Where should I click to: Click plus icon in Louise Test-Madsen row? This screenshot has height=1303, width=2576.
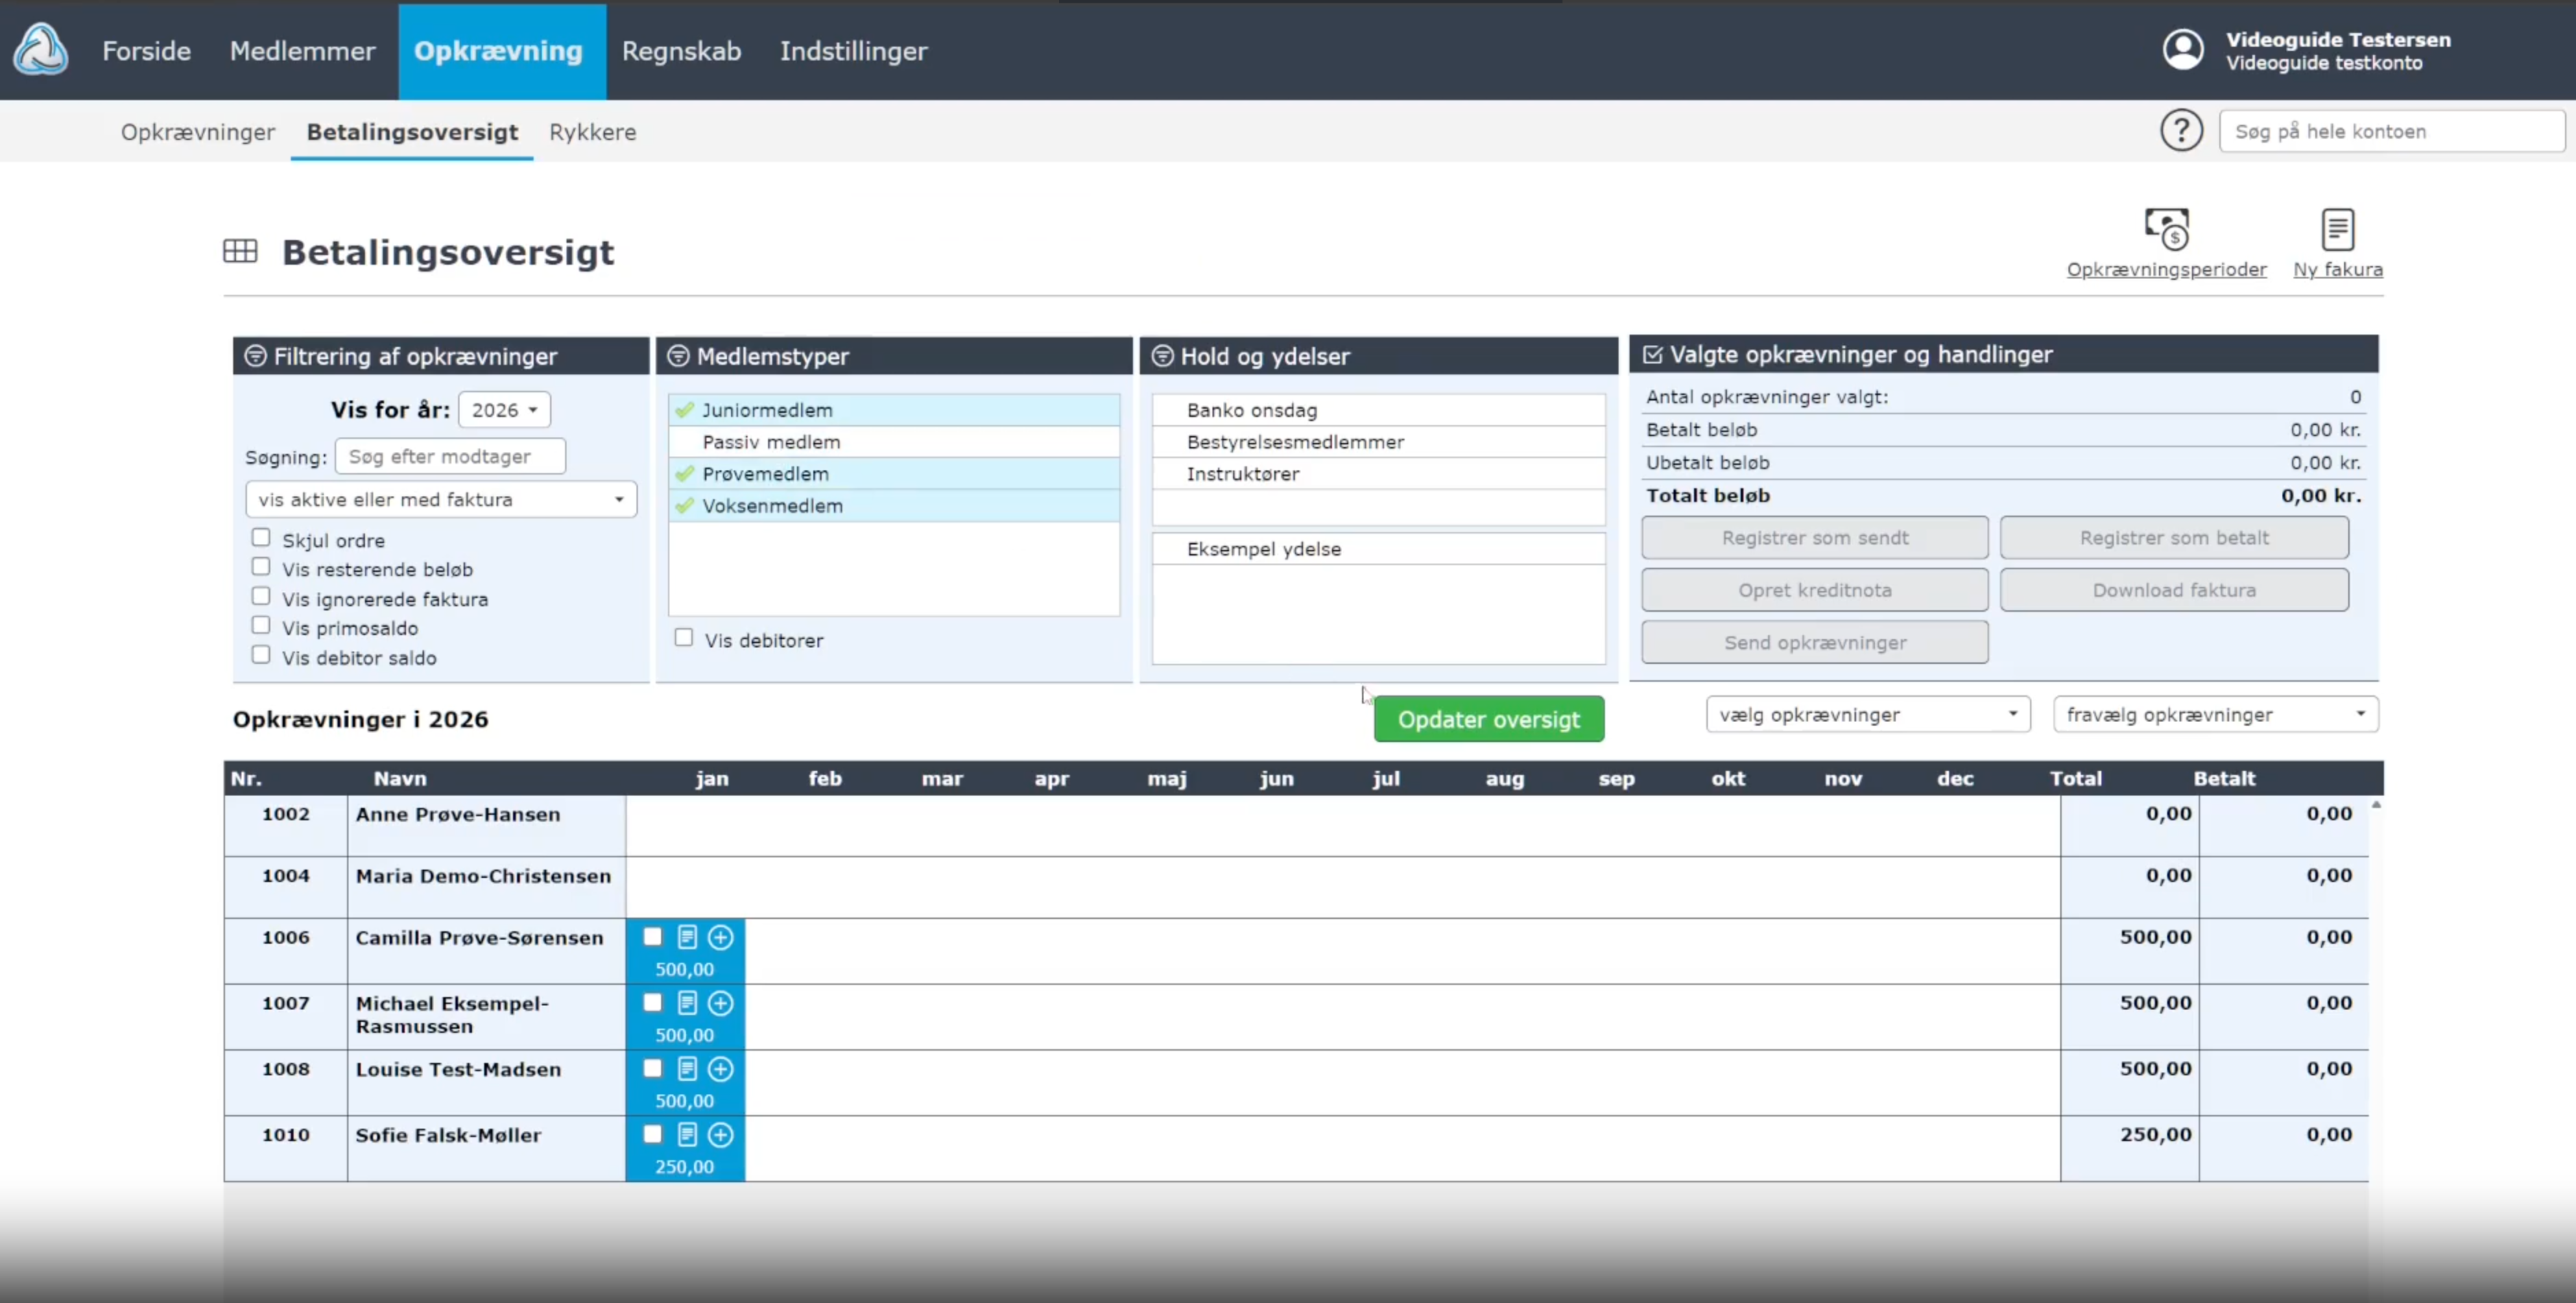720,1069
